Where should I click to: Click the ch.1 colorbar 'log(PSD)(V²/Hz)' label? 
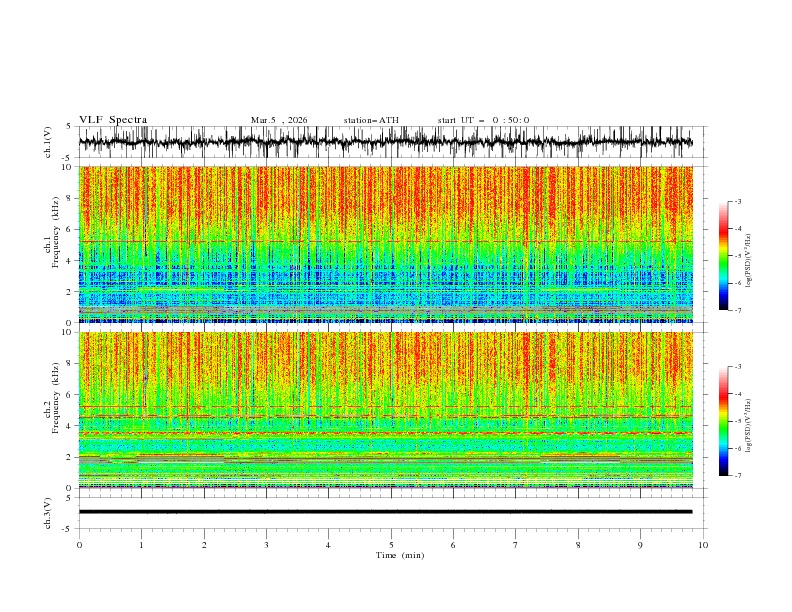[749, 261]
